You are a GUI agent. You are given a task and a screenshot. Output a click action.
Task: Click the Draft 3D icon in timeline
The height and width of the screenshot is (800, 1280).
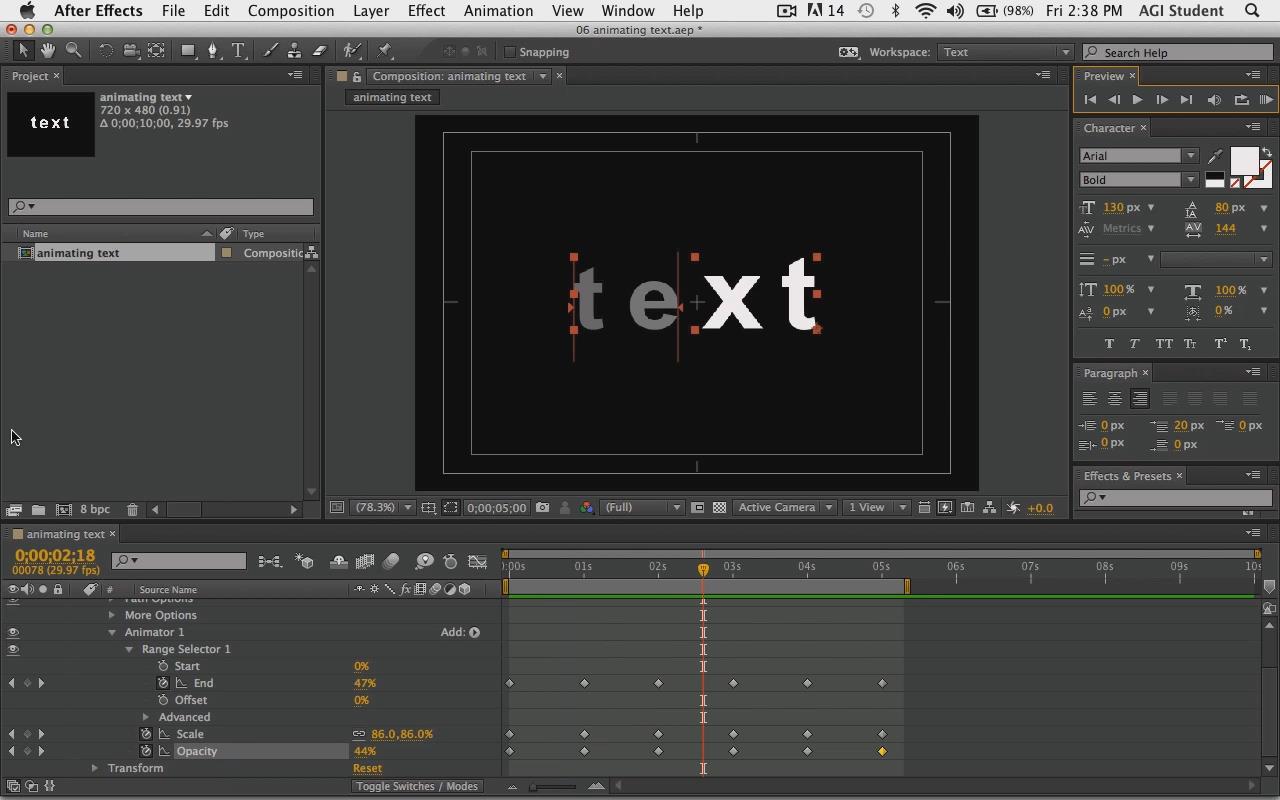[x=305, y=562]
